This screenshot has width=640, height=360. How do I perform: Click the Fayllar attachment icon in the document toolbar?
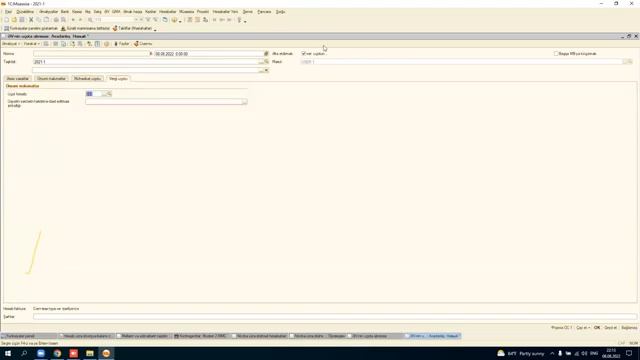[122, 44]
